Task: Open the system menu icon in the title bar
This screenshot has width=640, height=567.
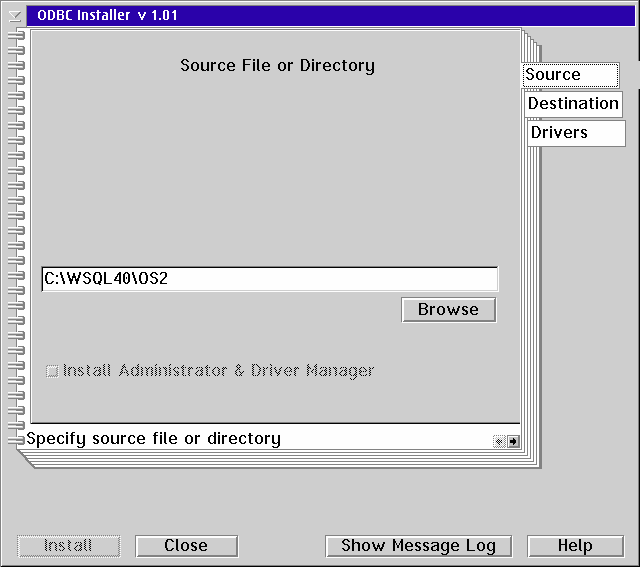Action: click(15, 16)
